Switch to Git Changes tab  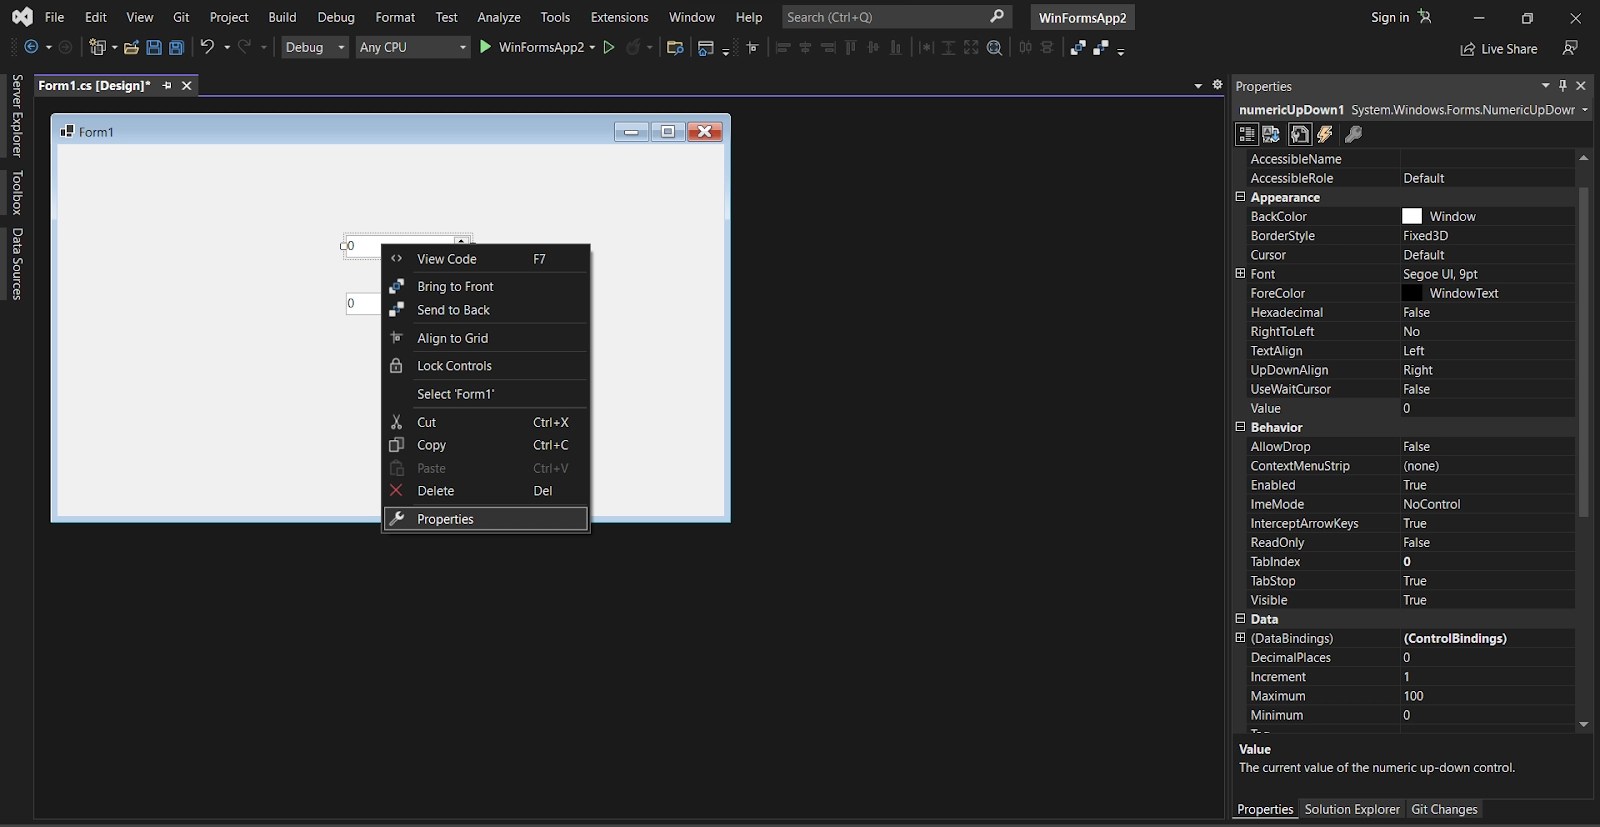[1444, 809]
